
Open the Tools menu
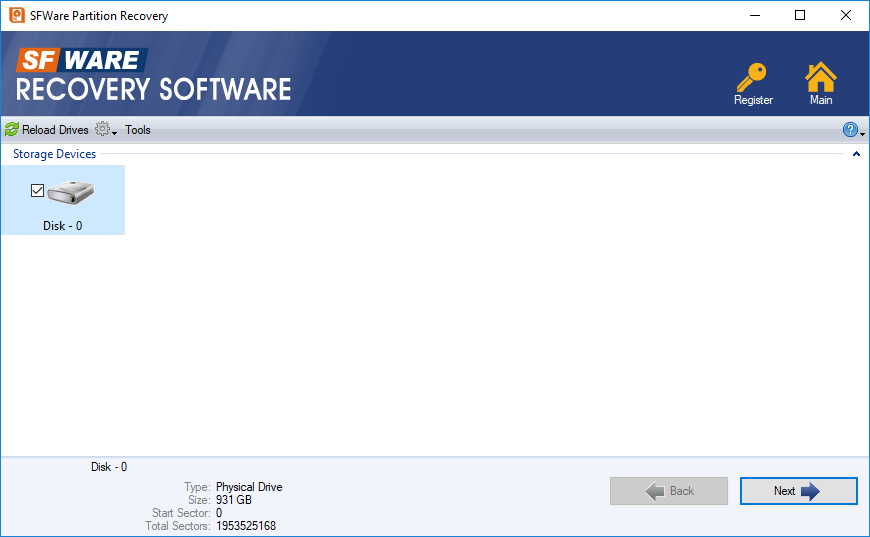pos(138,130)
